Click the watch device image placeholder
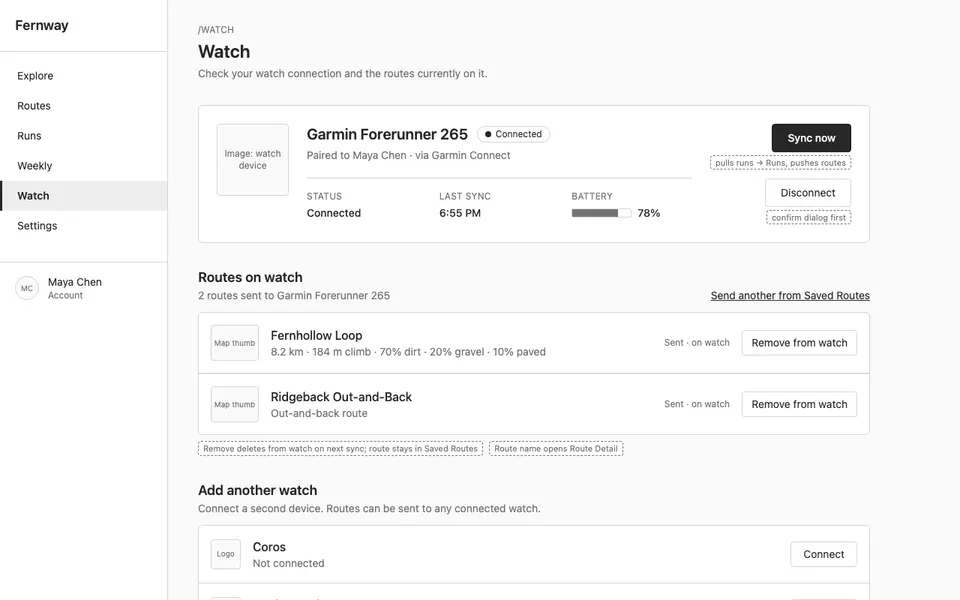This screenshot has height=600, width=960. pyautogui.click(x=252, y=160)
